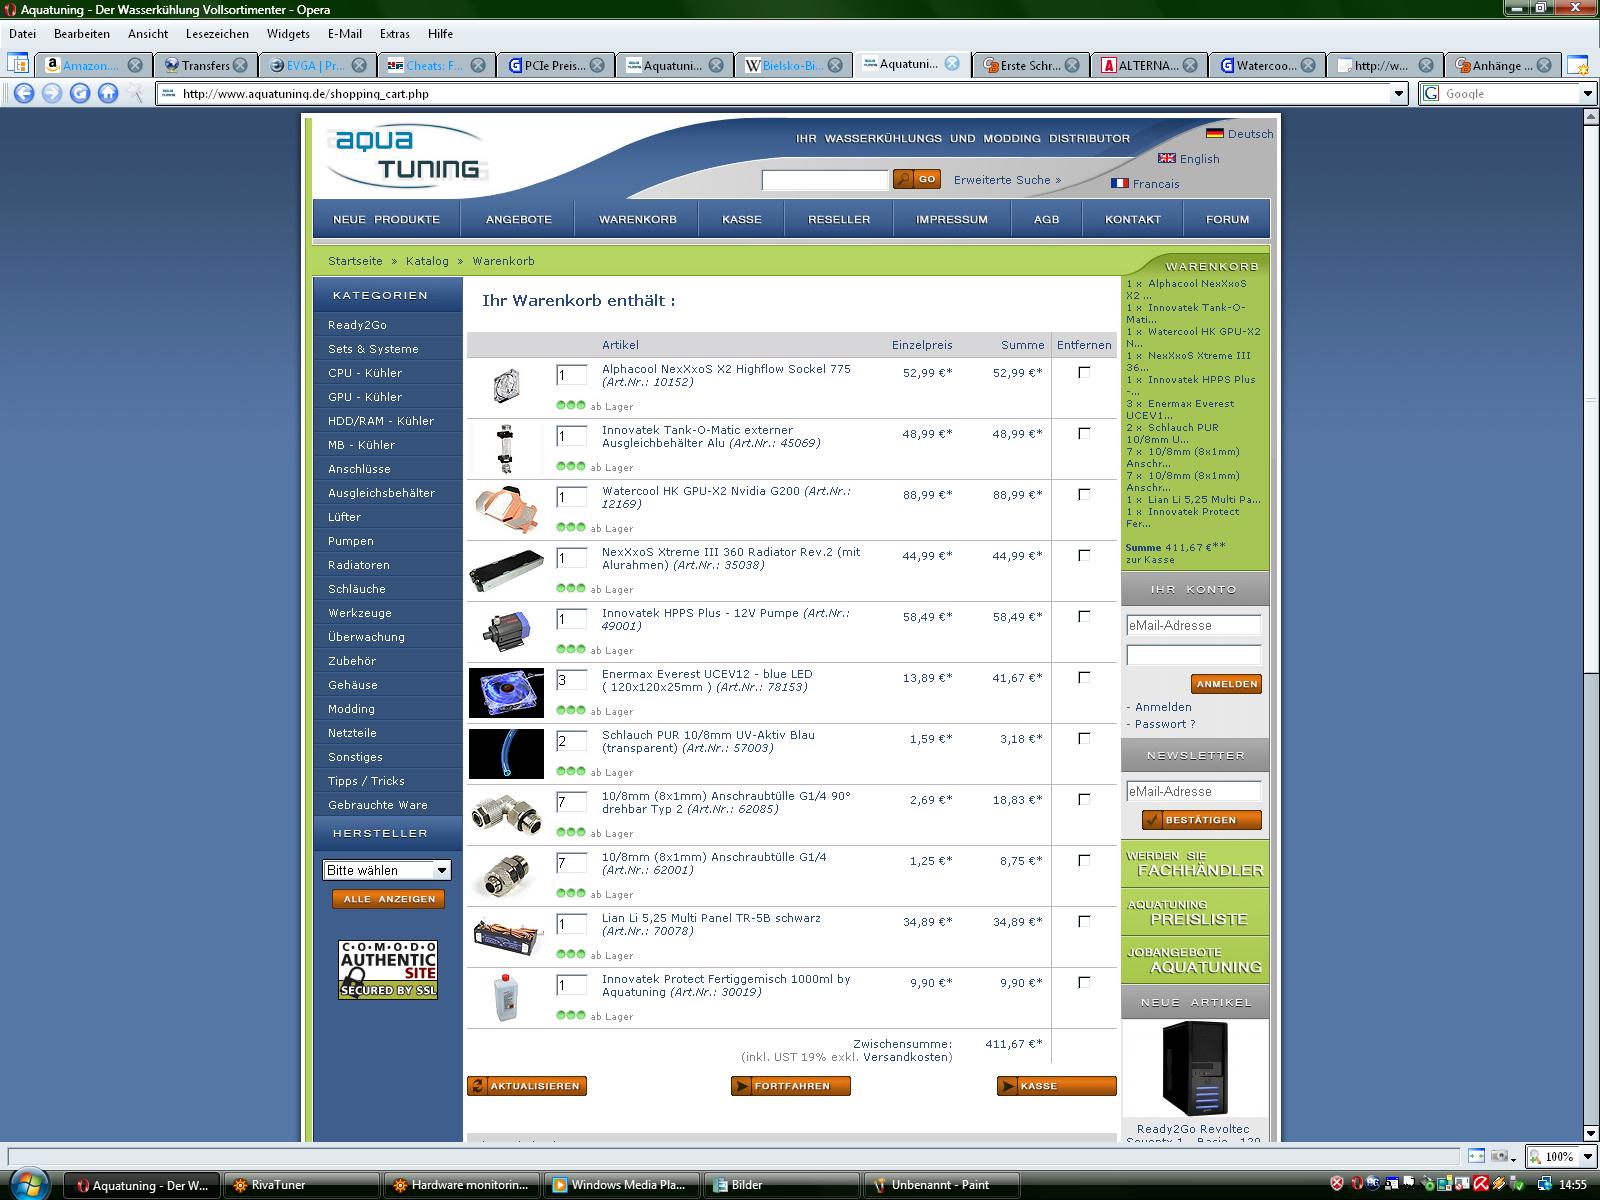Open the Lesezeichen menu

coord(217,33)
